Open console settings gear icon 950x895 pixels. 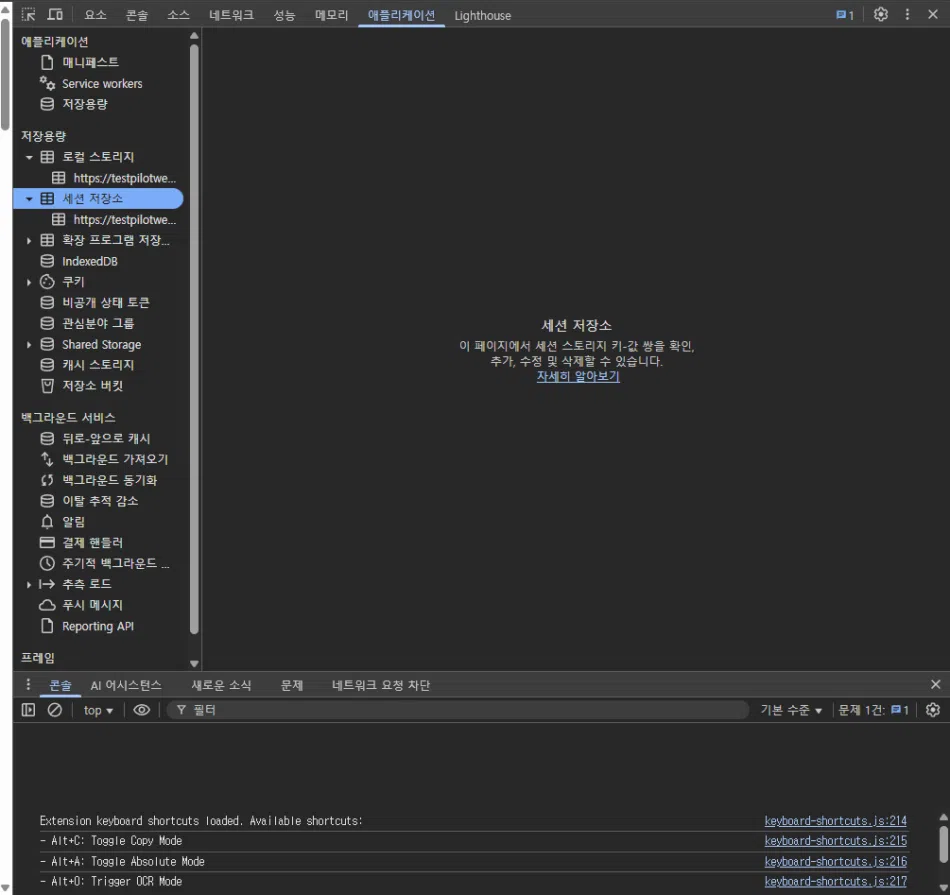tap(933, 710)
